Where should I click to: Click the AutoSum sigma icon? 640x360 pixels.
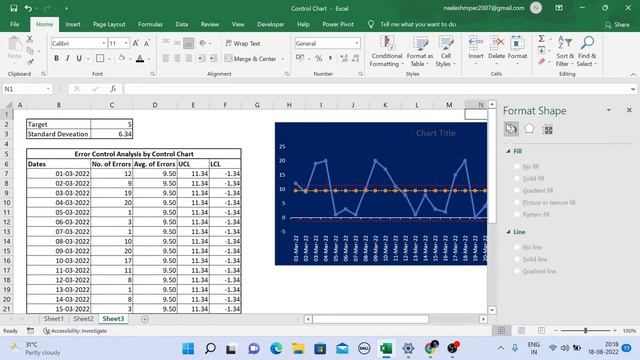(542, 39)
